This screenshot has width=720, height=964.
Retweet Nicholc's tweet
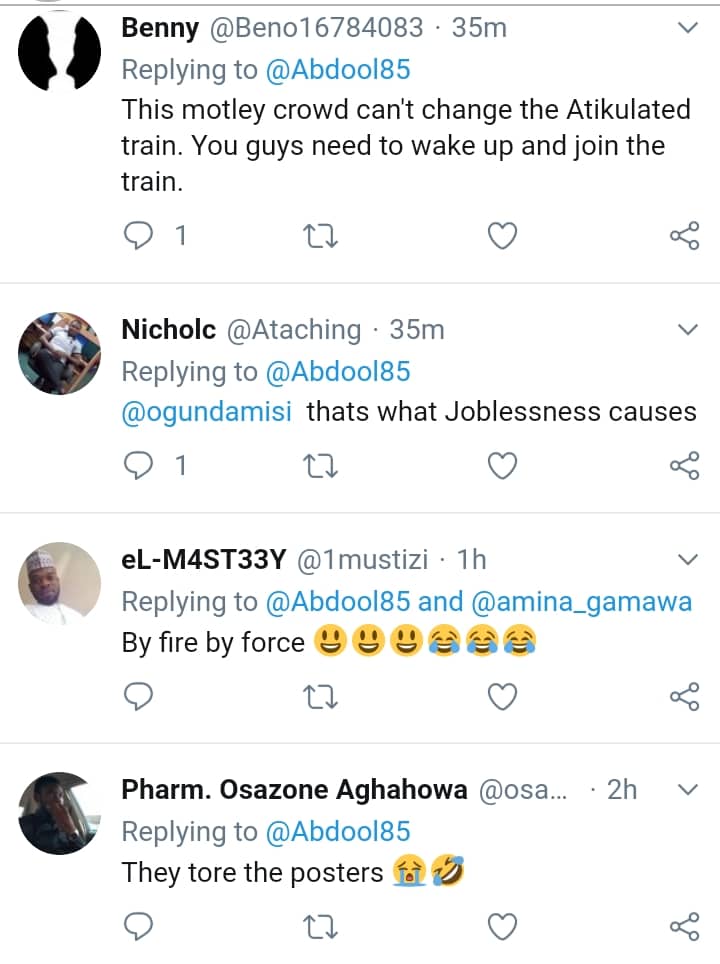pyautogui.click(x=322, y=465)
